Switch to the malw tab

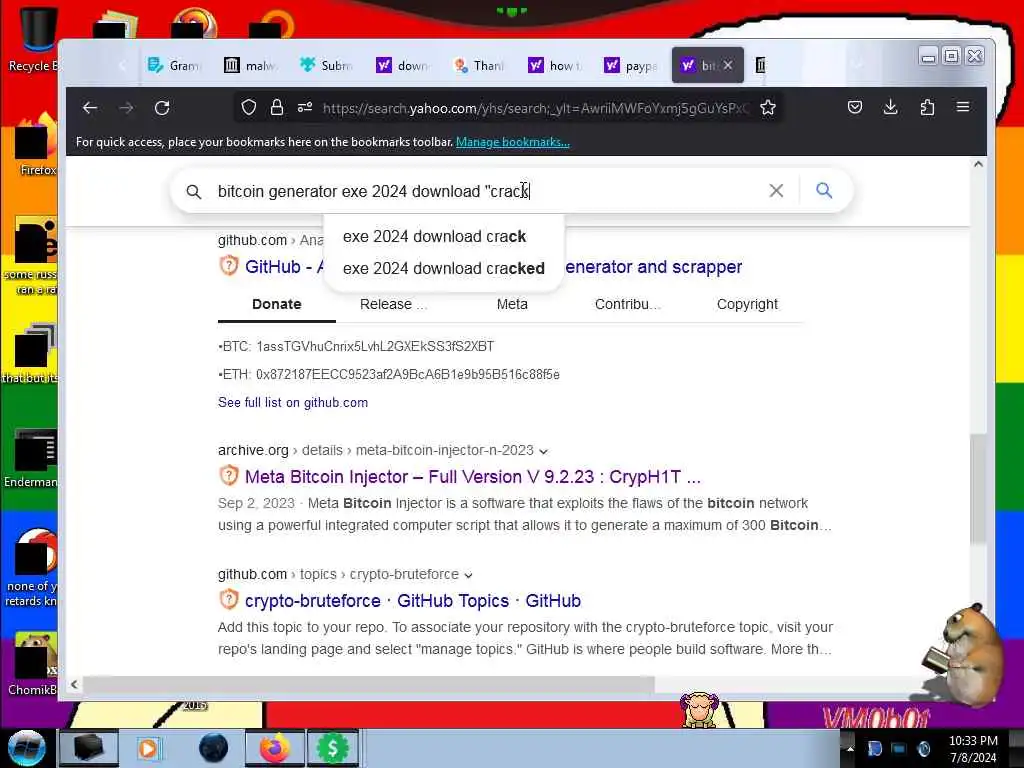(250, 65)
